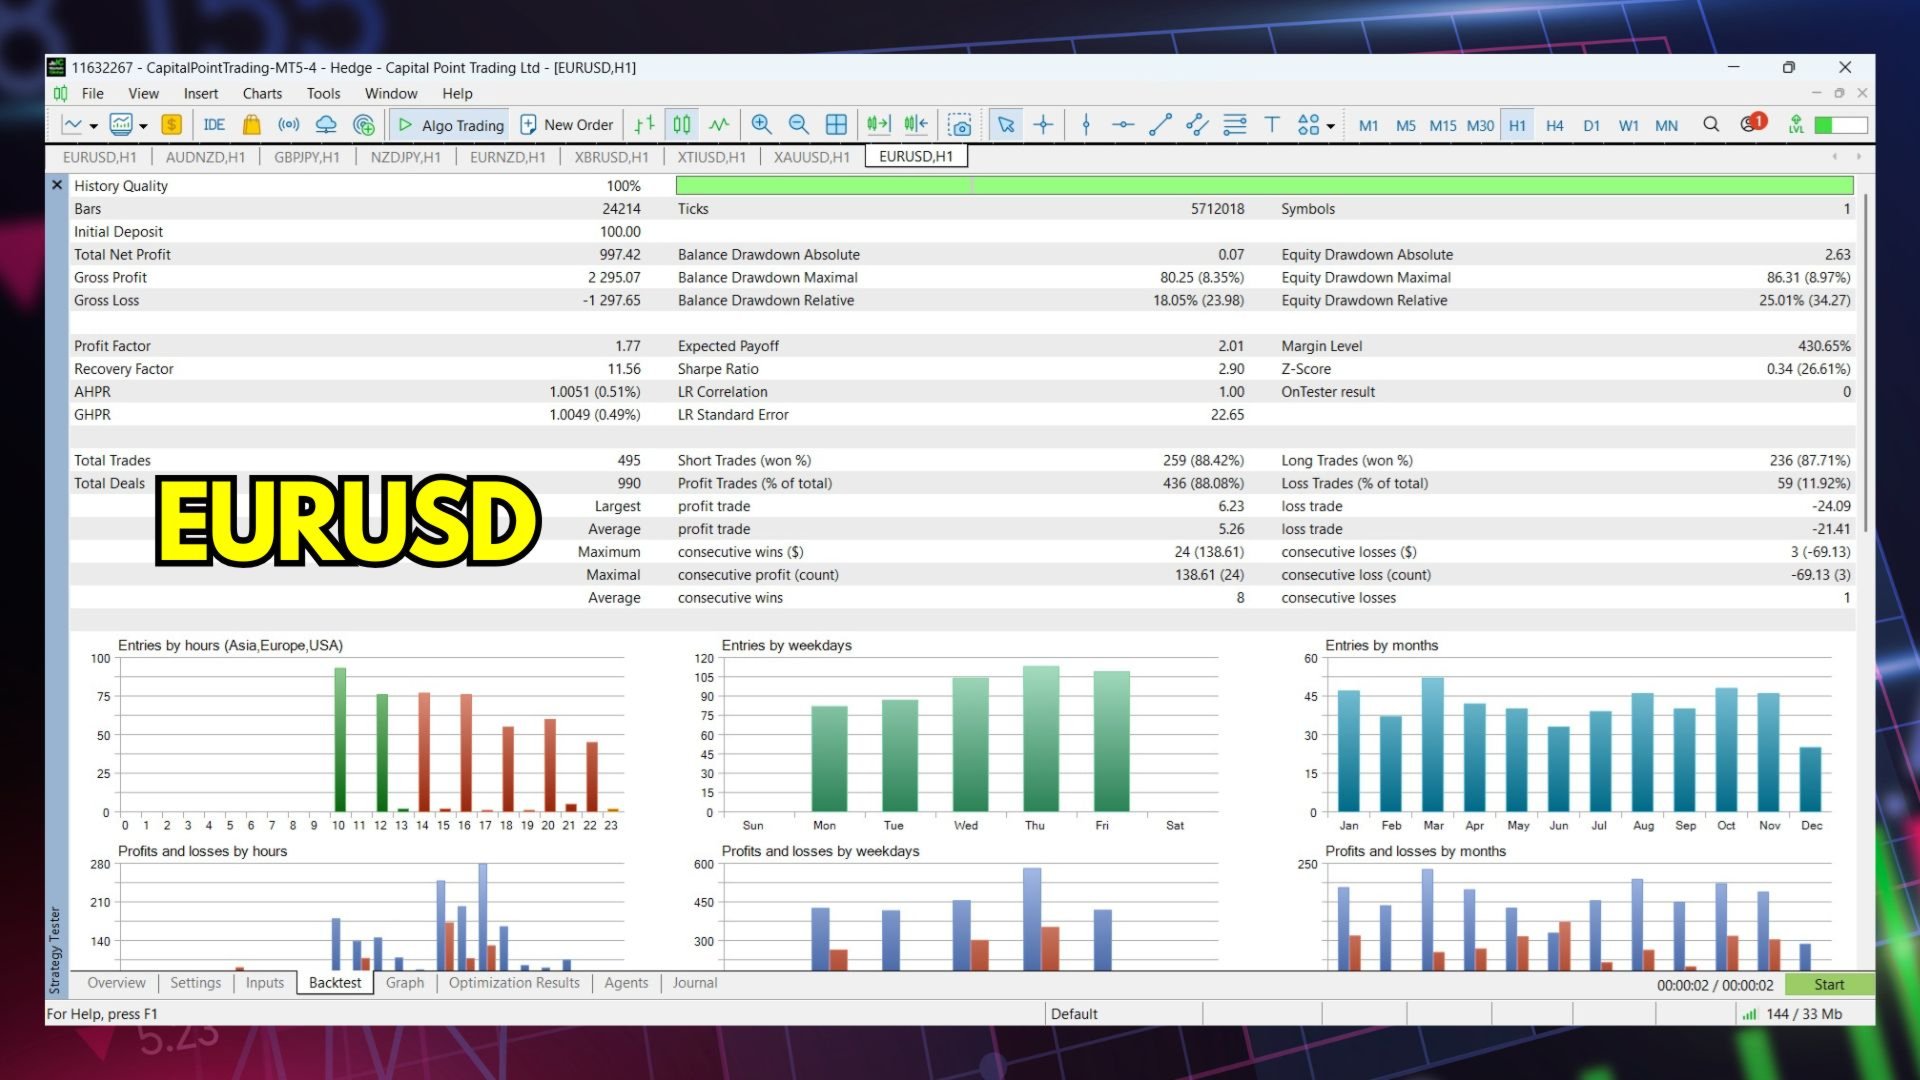The height and width of the screenshot is (1080, 1920).
Task: Open the Charts menu
Action: click(262, 93)
